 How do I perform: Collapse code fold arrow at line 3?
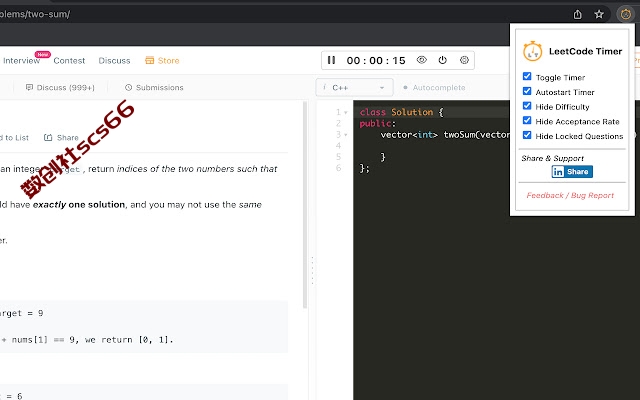click(x=346, y=135)
